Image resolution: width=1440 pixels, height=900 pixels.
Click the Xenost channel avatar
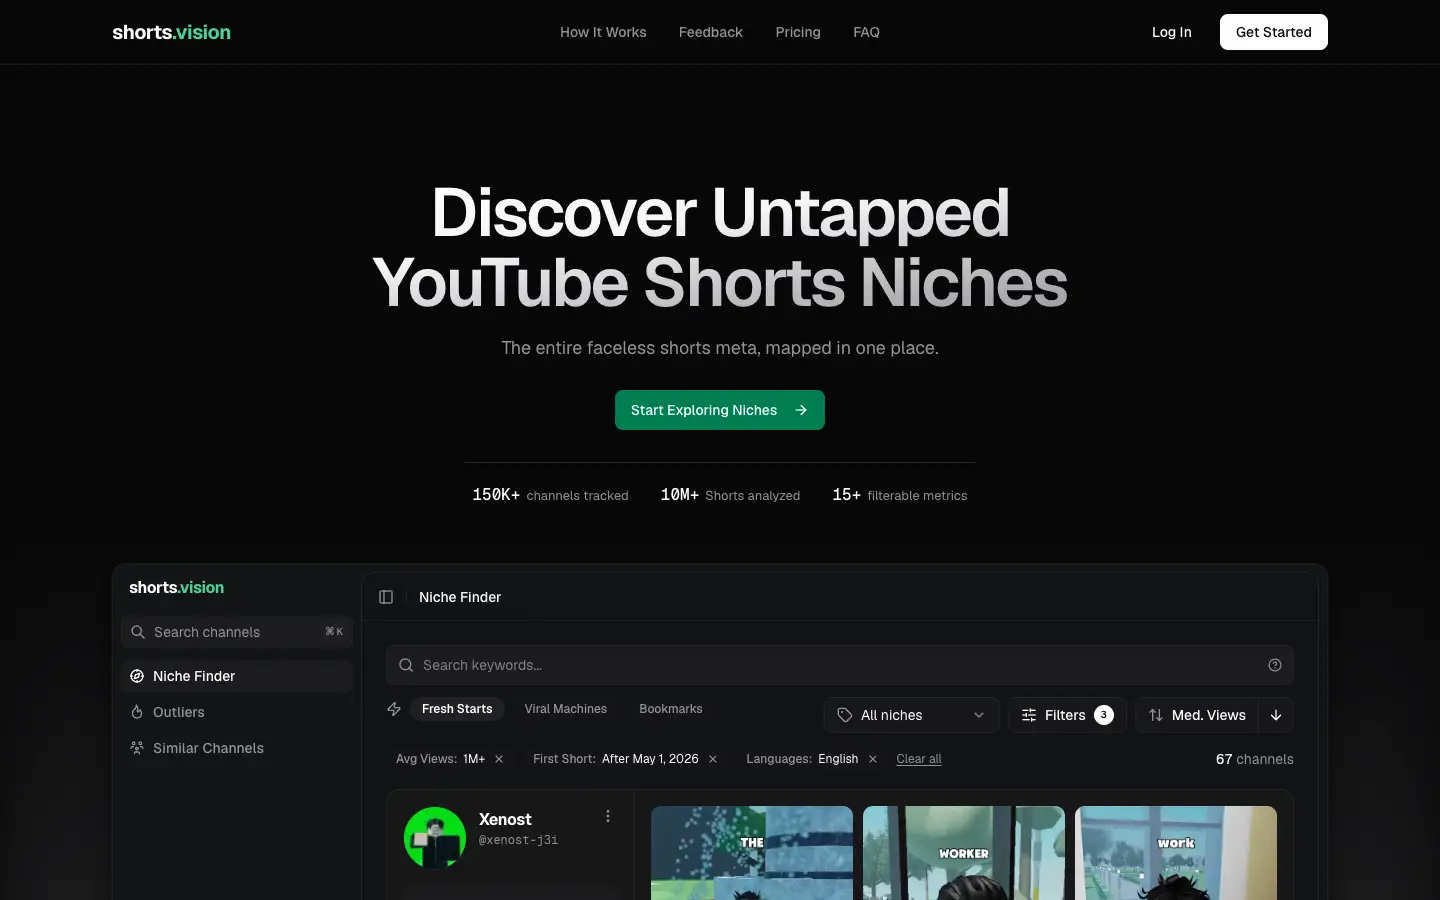435,838
